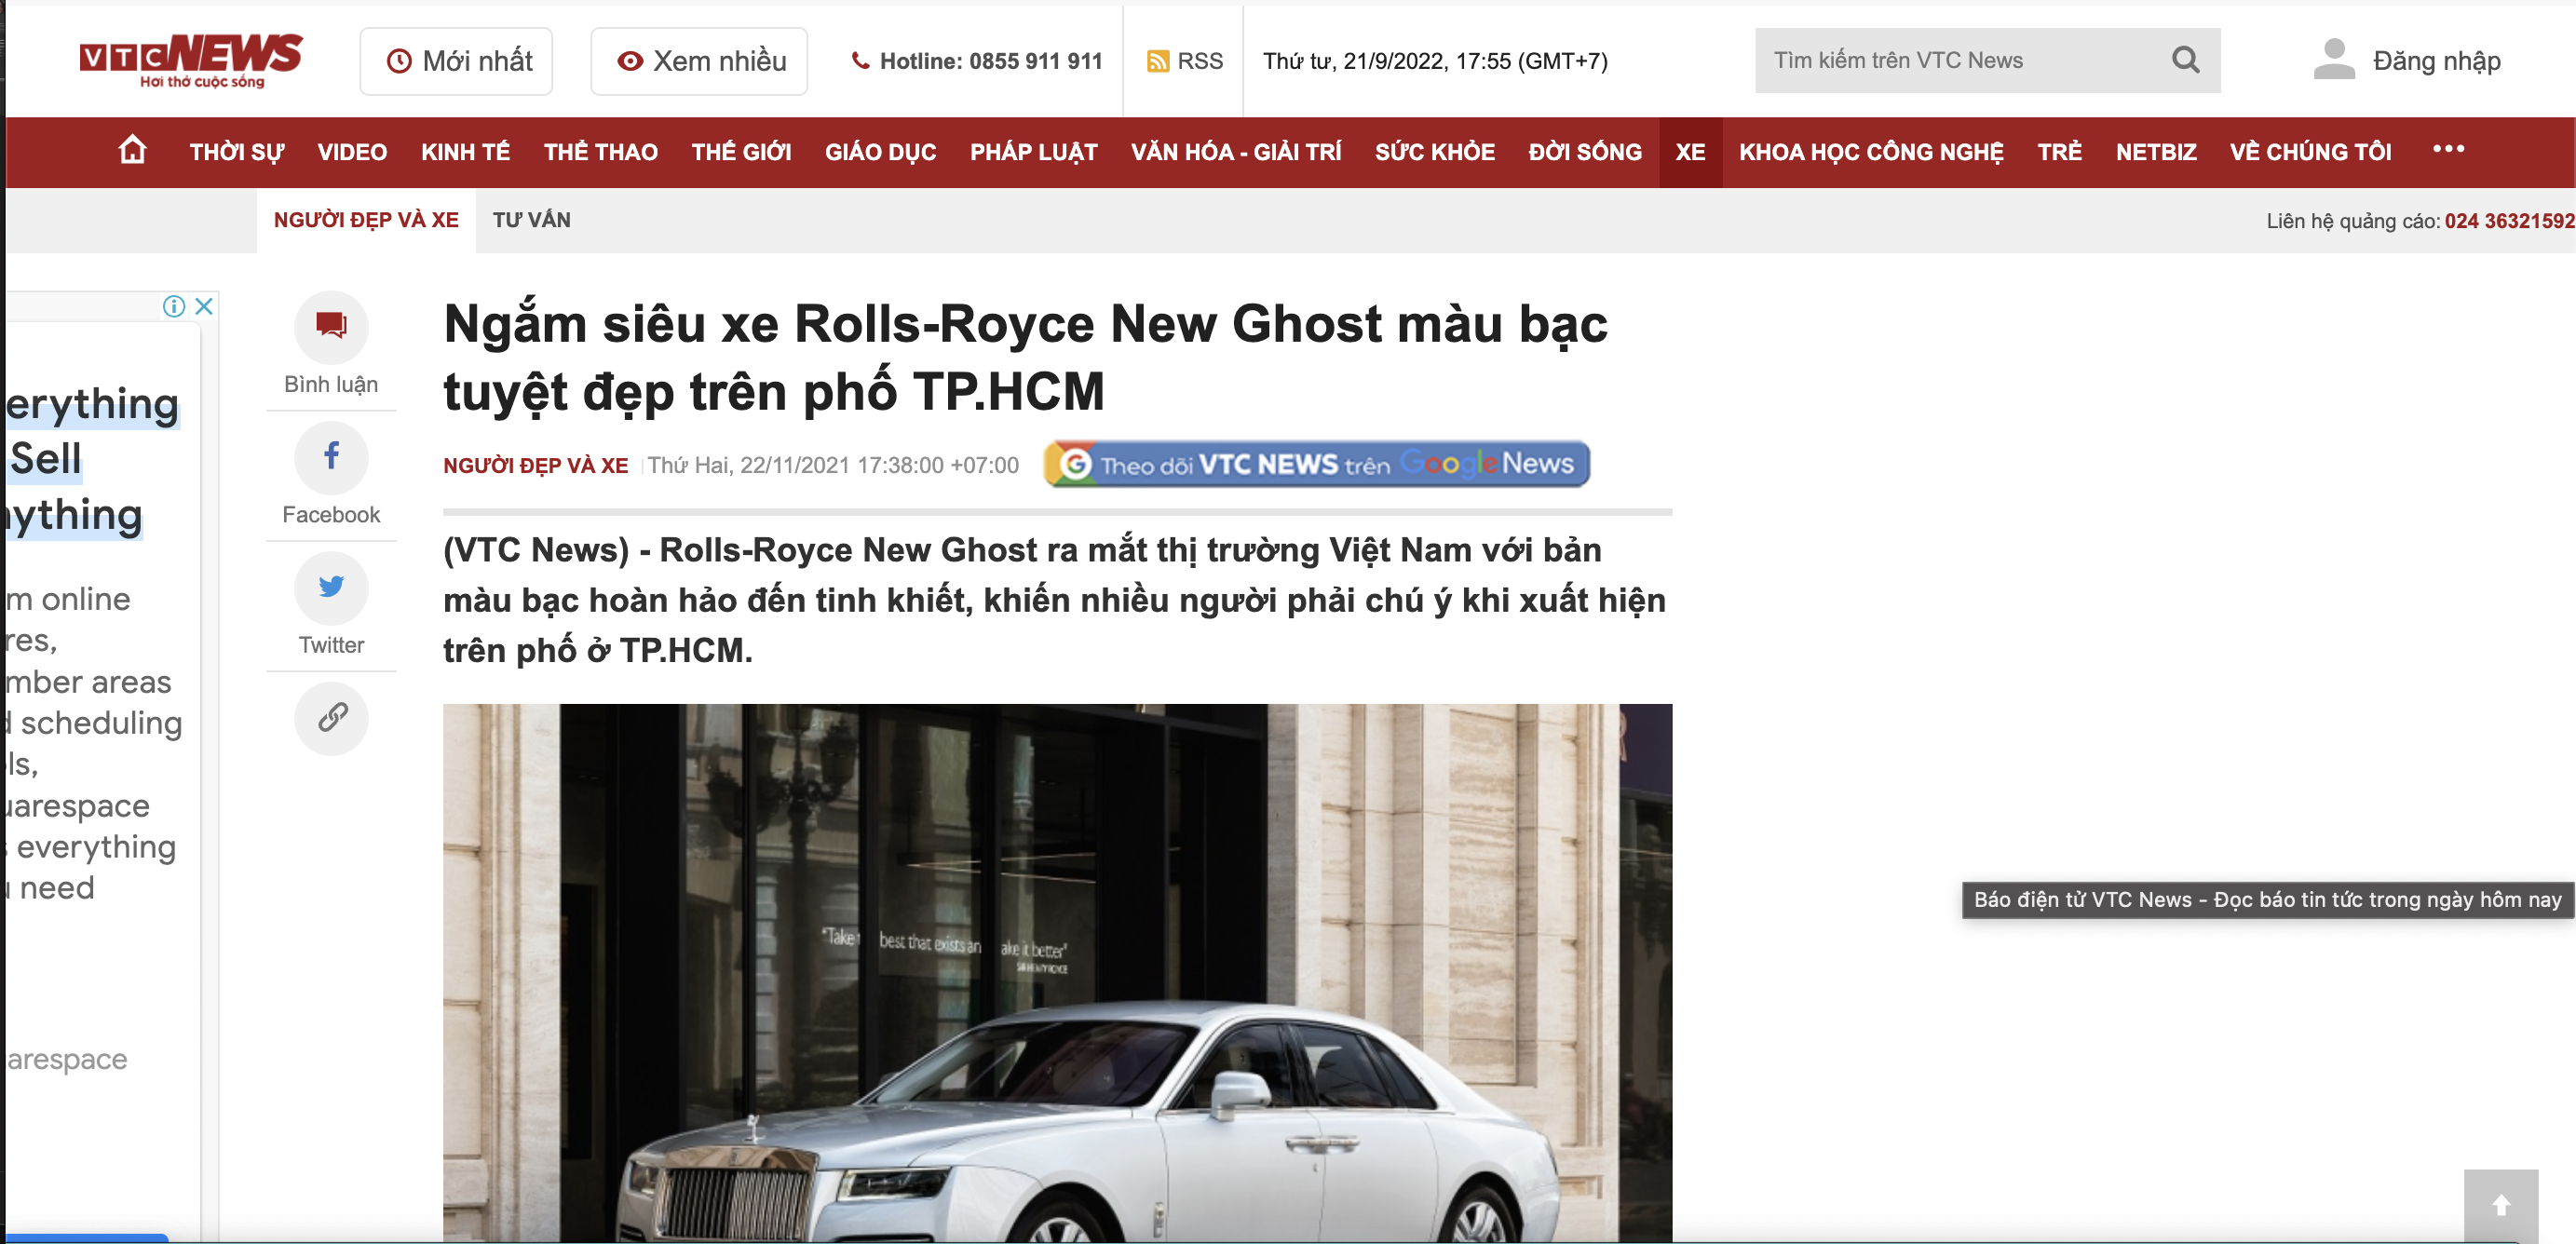Click the scroll-to-top arrow button

pyautogui.click(x=2499, y=1205)
